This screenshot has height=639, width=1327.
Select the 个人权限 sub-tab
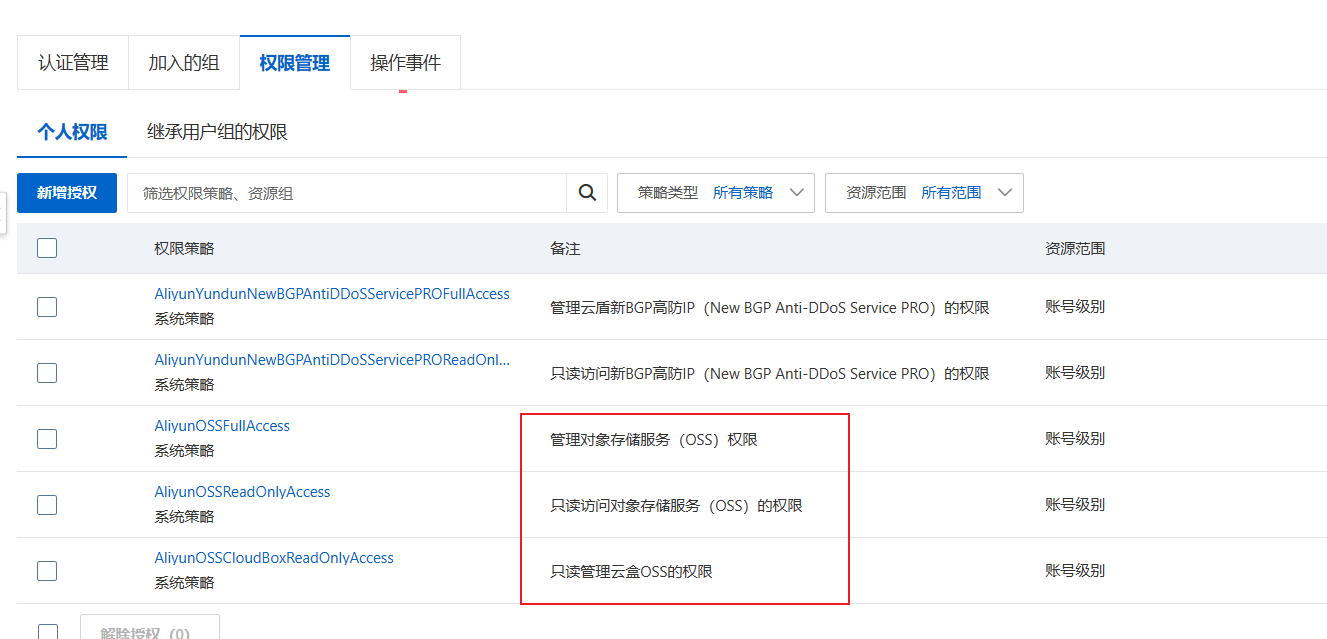coord(72,132)
